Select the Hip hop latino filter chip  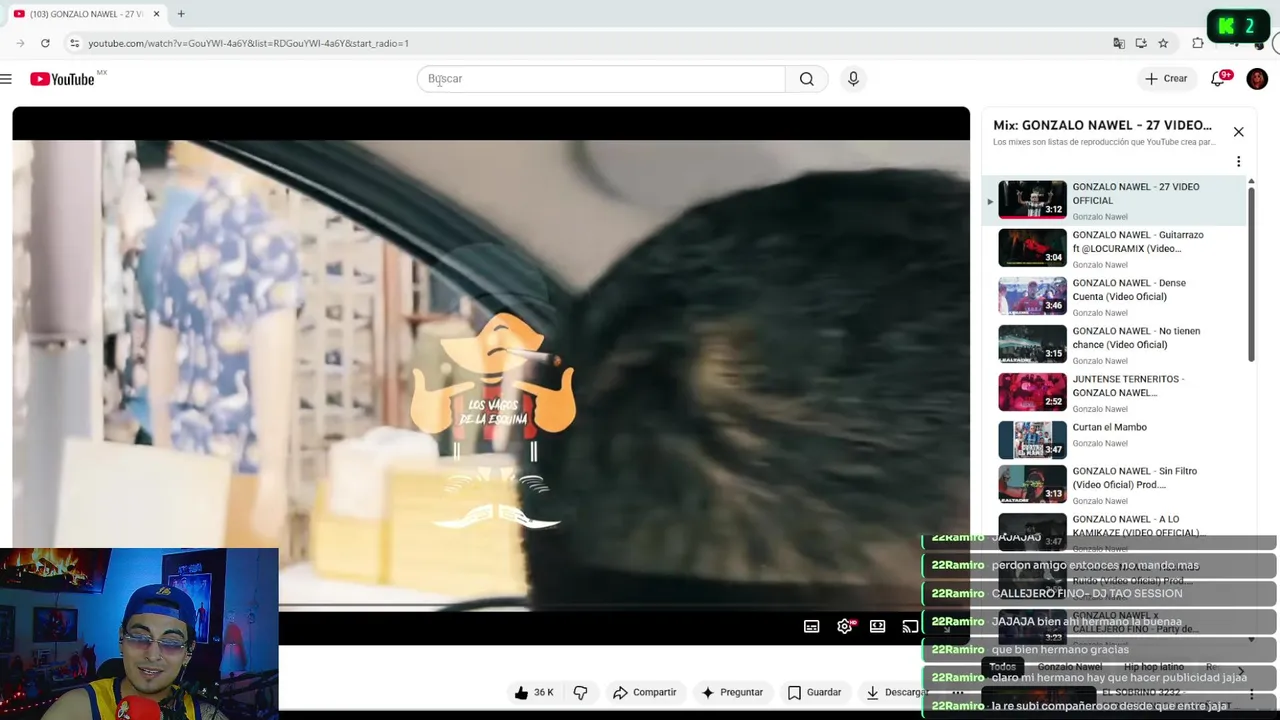point(1154,667)
